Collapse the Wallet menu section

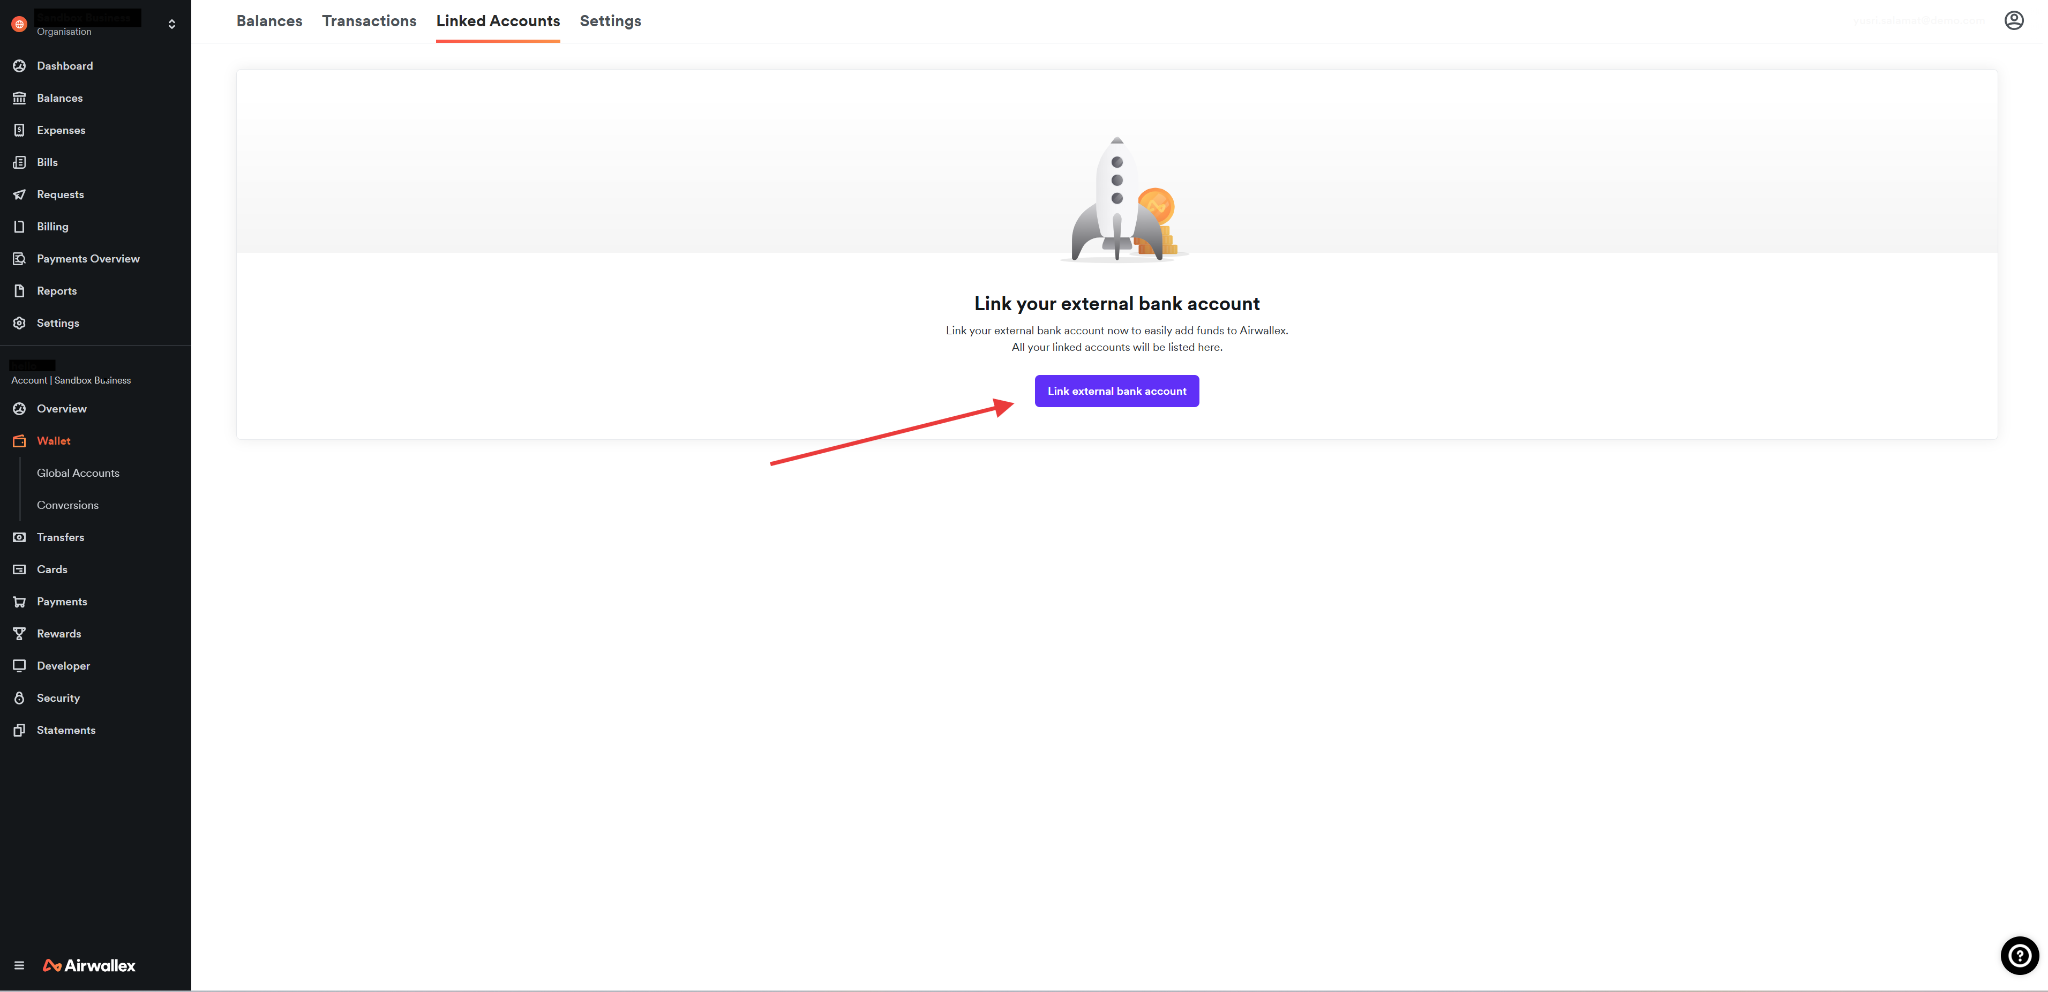(x=54, y=441)
